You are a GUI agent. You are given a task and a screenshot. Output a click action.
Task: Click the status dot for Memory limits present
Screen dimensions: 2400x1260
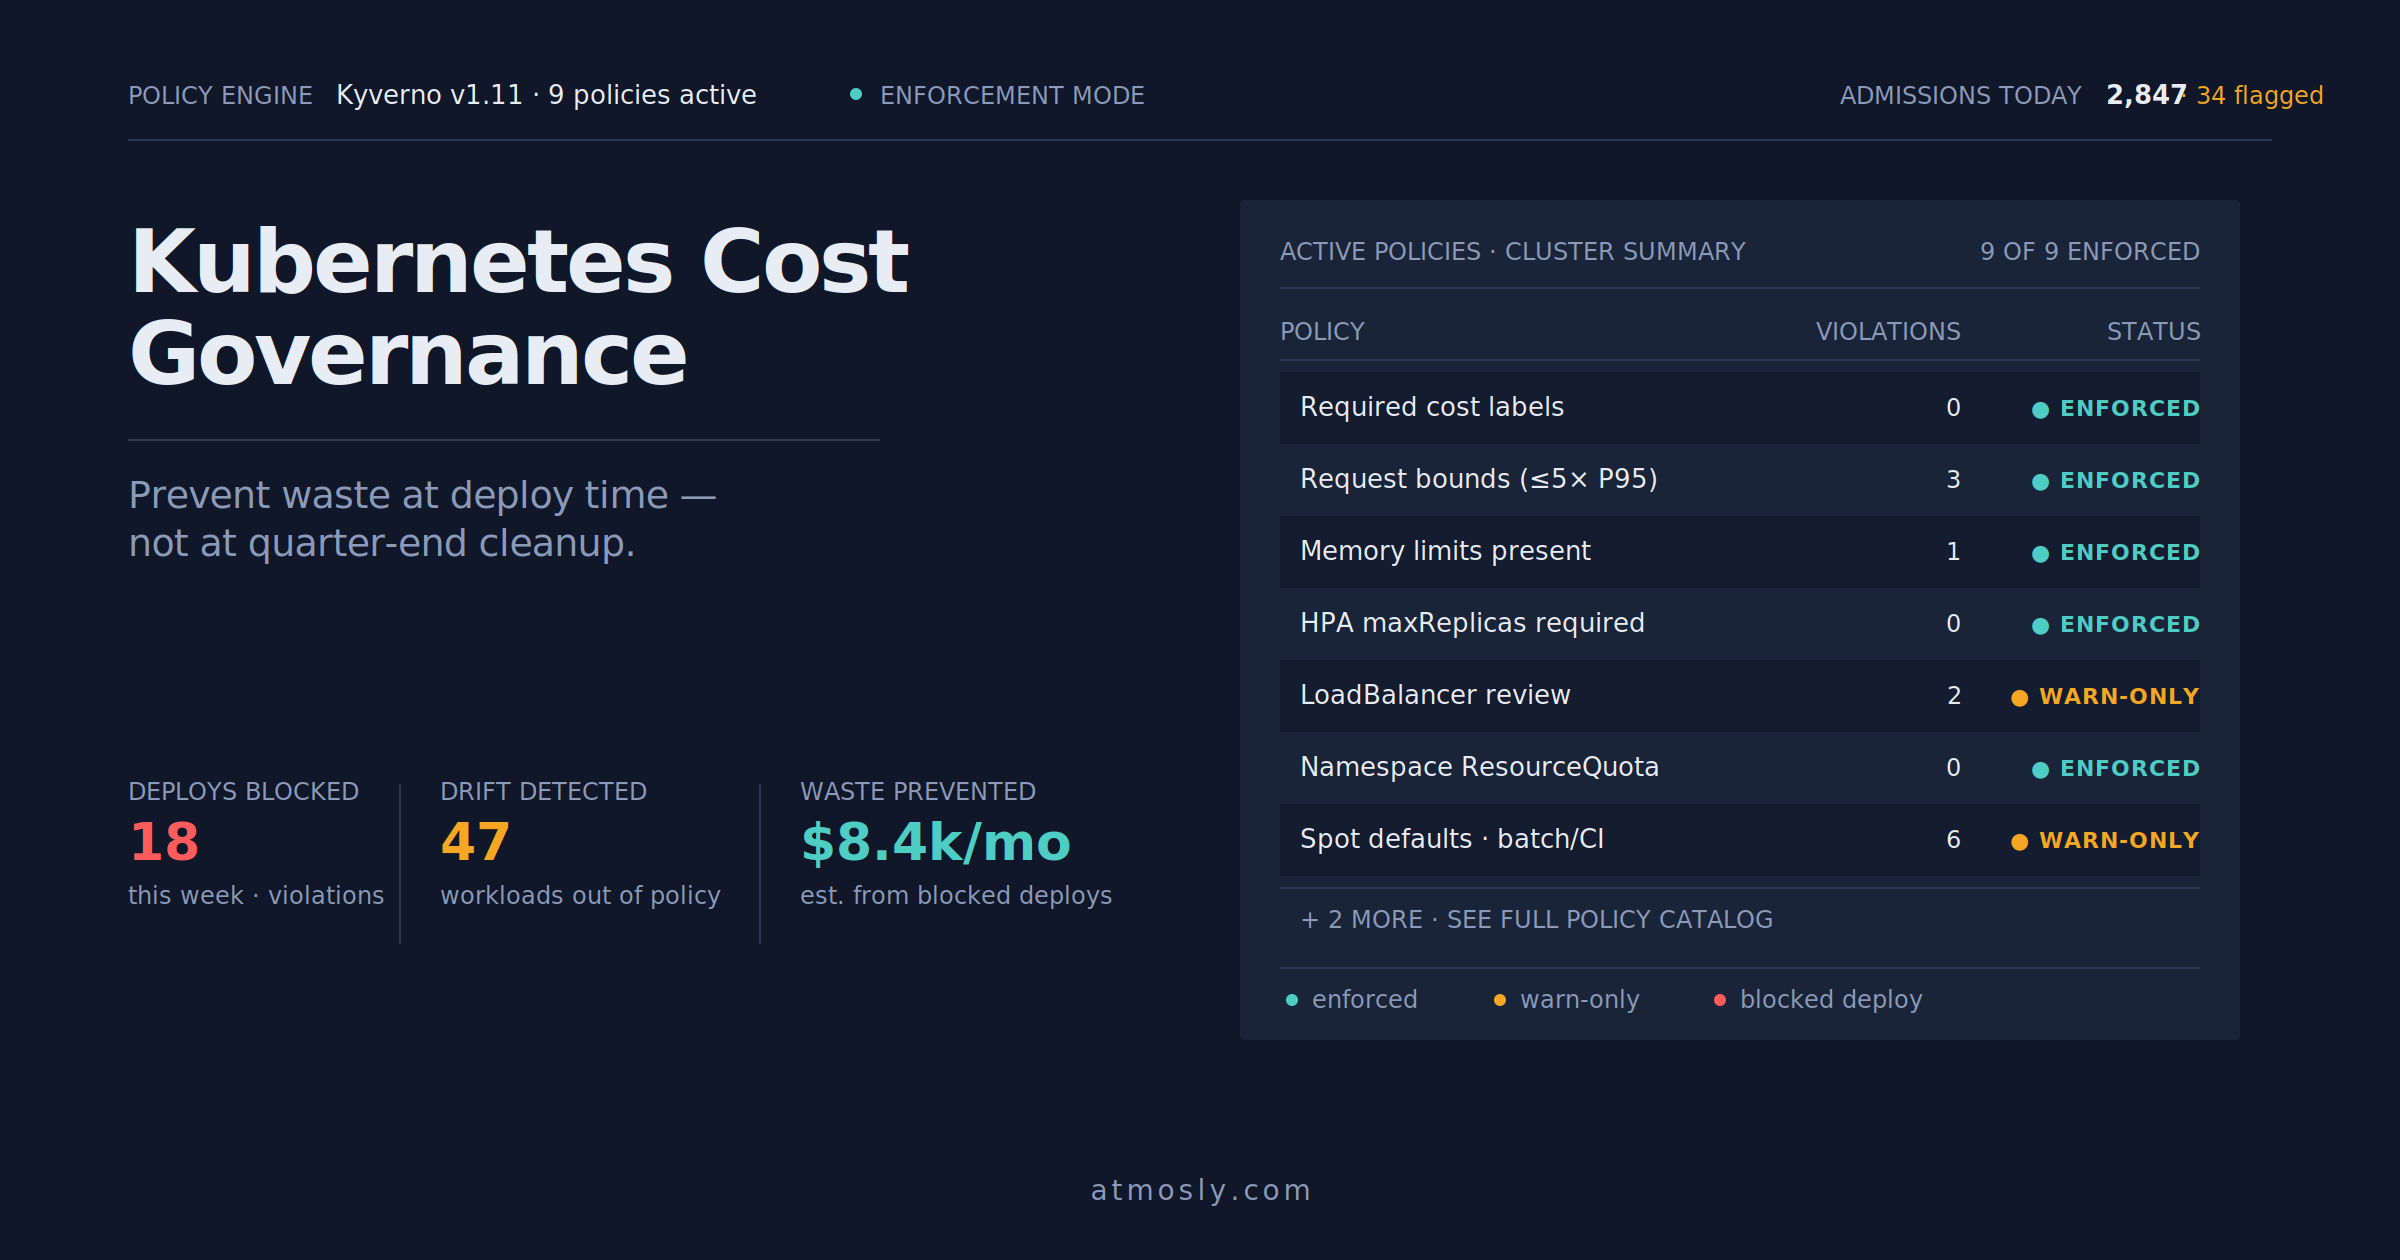tap(2040, 554)
